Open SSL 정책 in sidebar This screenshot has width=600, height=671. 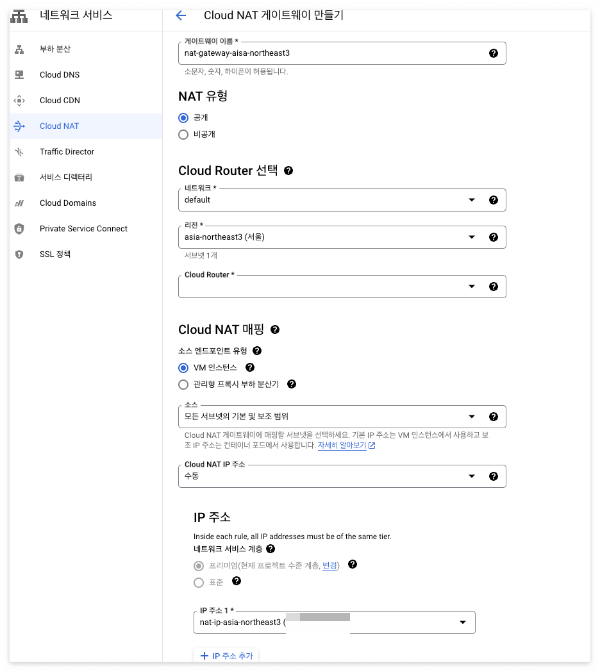86,254
